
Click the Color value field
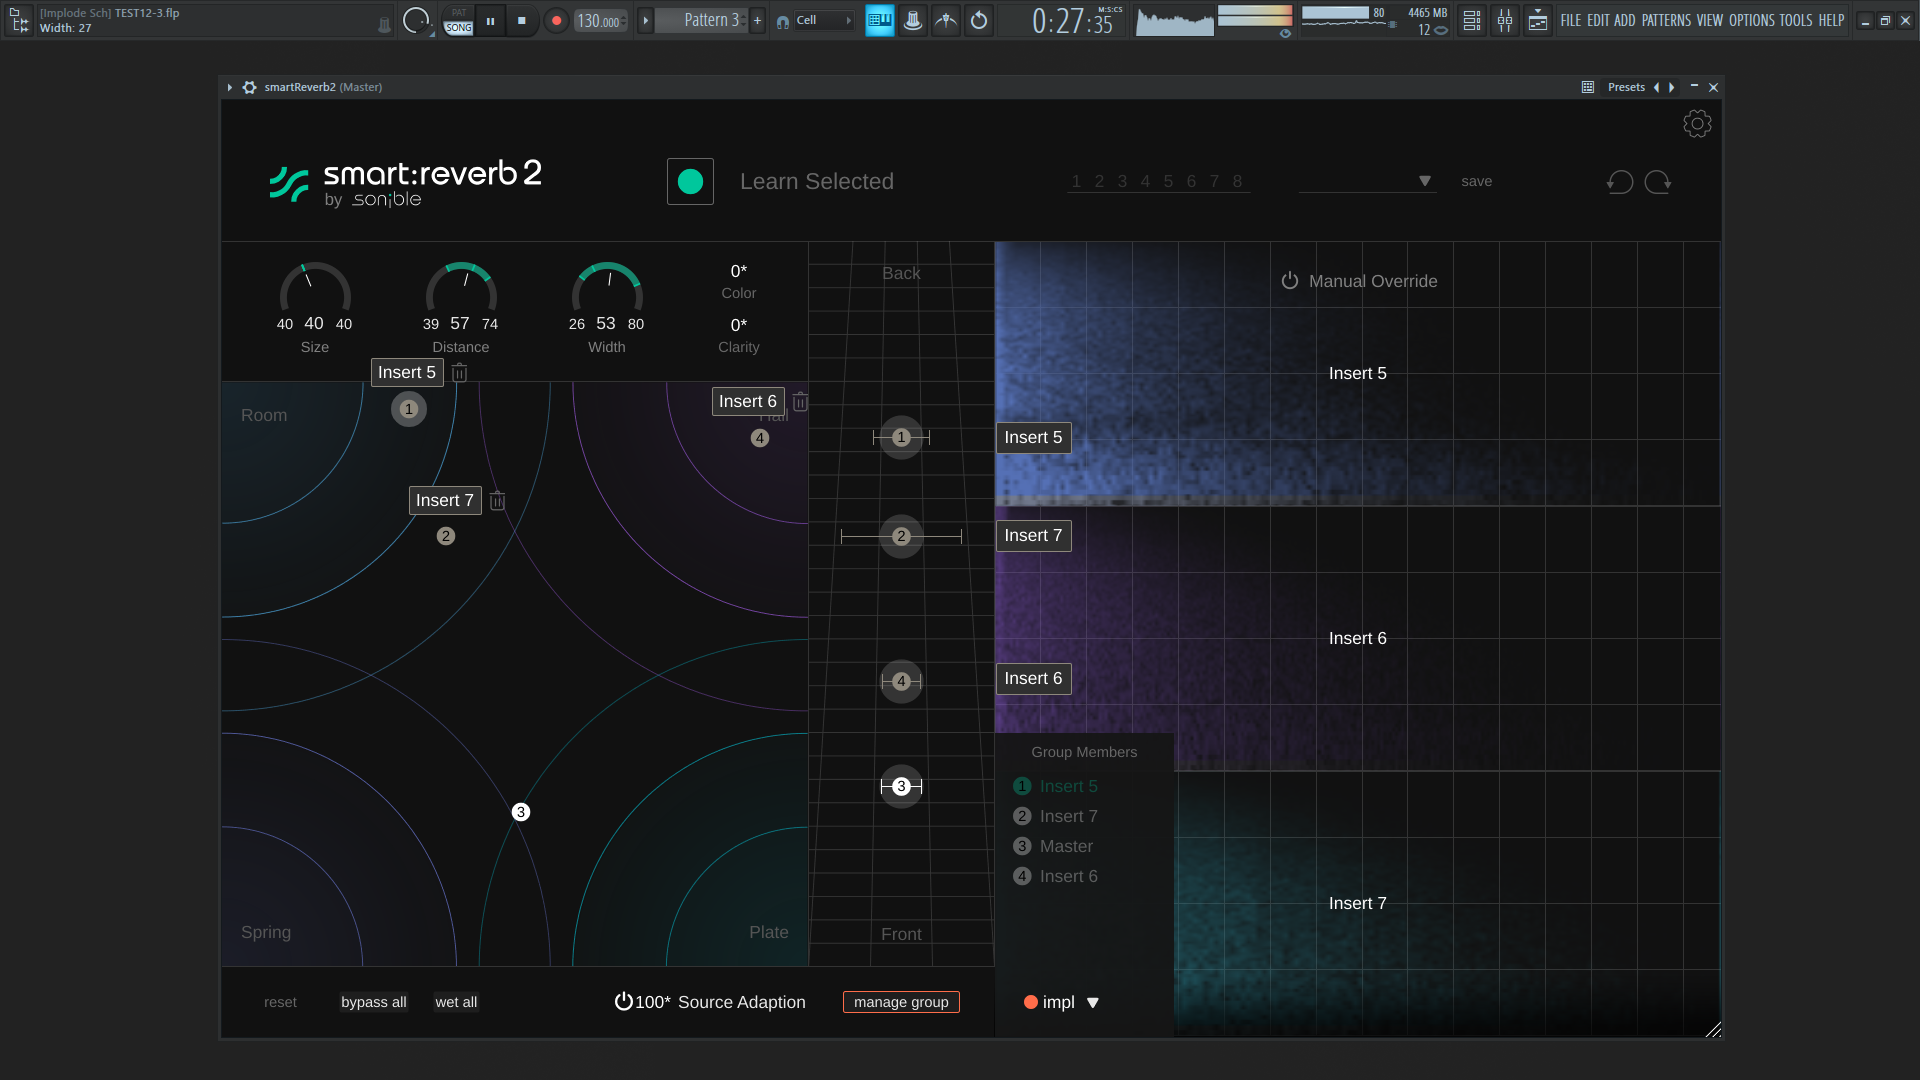click(739, 271)
